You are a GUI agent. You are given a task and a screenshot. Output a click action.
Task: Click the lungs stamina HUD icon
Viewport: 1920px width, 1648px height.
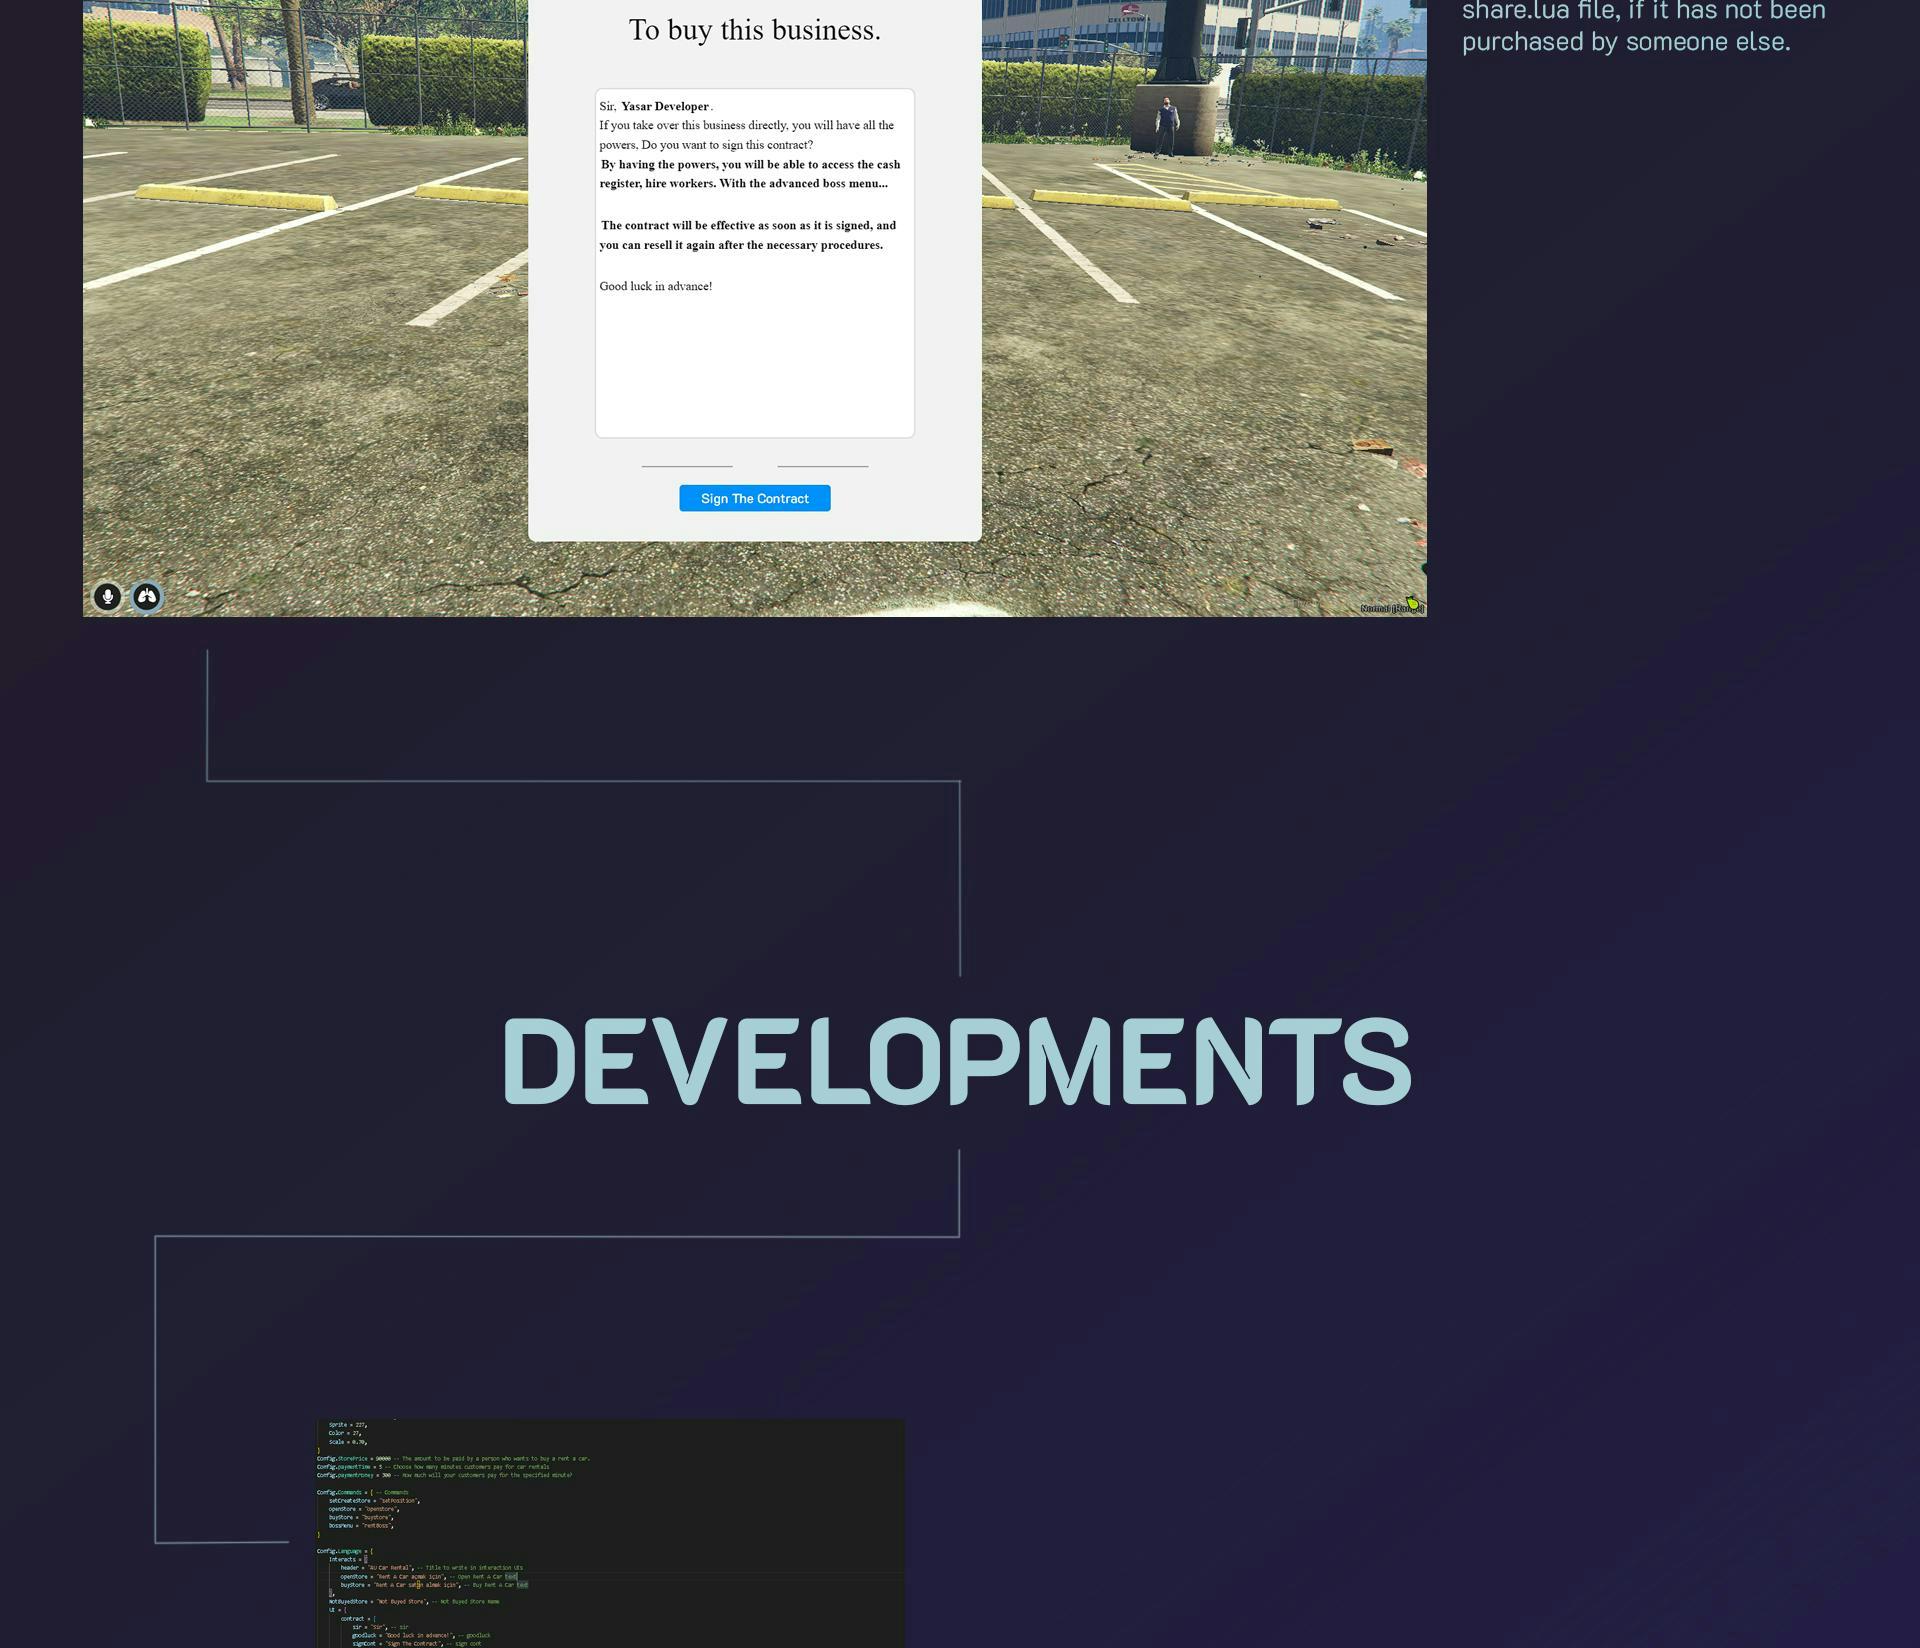coord(147,597)
